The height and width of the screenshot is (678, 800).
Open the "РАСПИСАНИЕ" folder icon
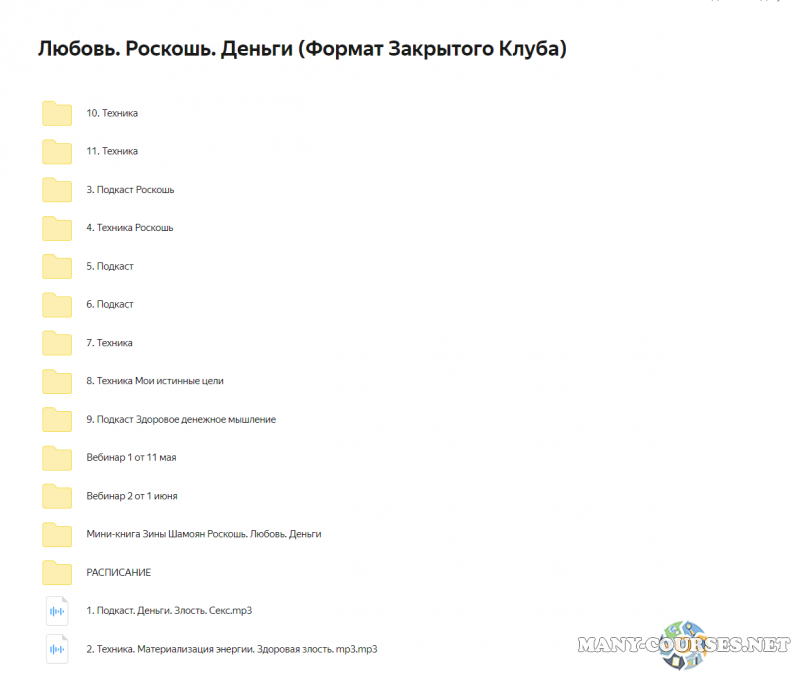click(x=56, y=572)
